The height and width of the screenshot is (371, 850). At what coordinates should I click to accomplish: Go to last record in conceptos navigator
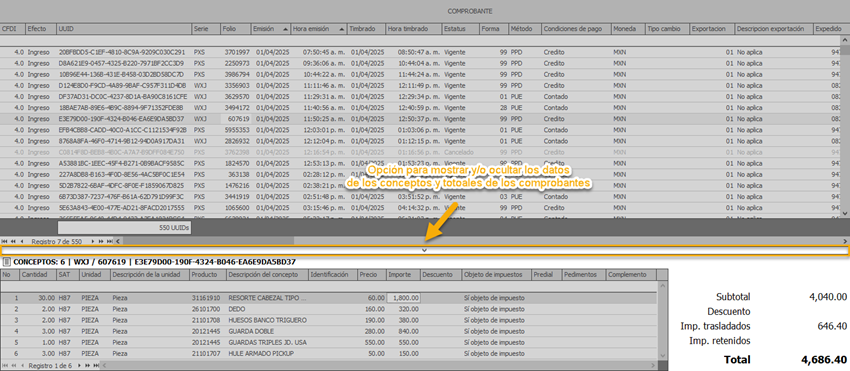pyautogui.click(x=96, y=366)
